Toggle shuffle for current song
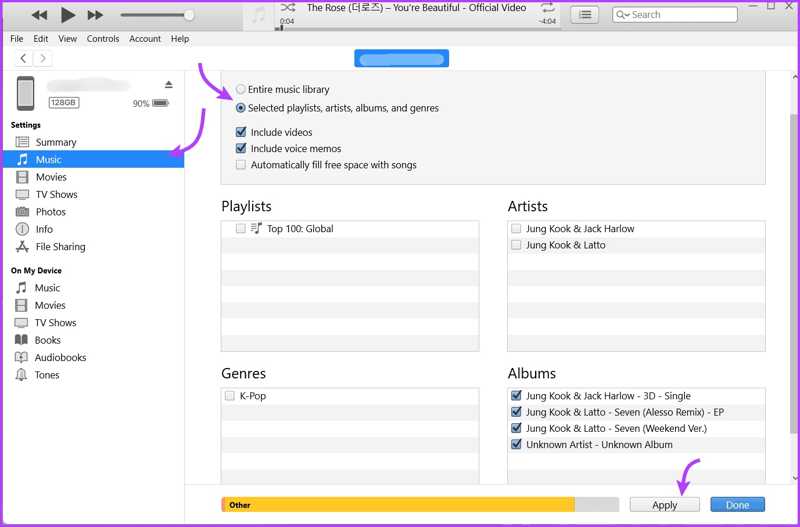The width and height of the screenshot is (800, 527). pyautogui.click(x=288, y=8)
